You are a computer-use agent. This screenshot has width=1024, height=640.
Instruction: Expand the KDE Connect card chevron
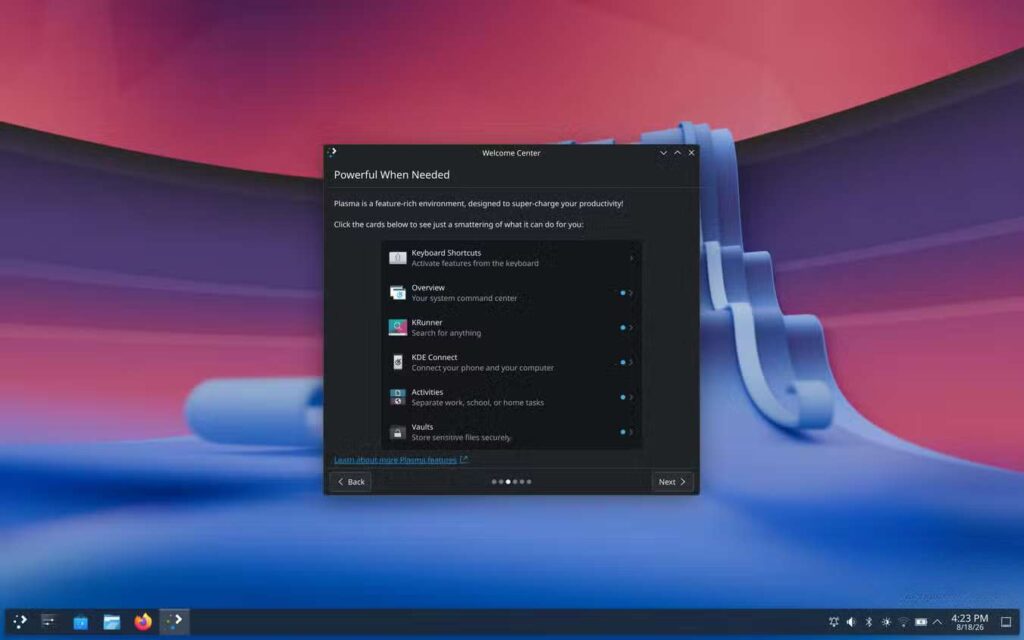(631, 362)
